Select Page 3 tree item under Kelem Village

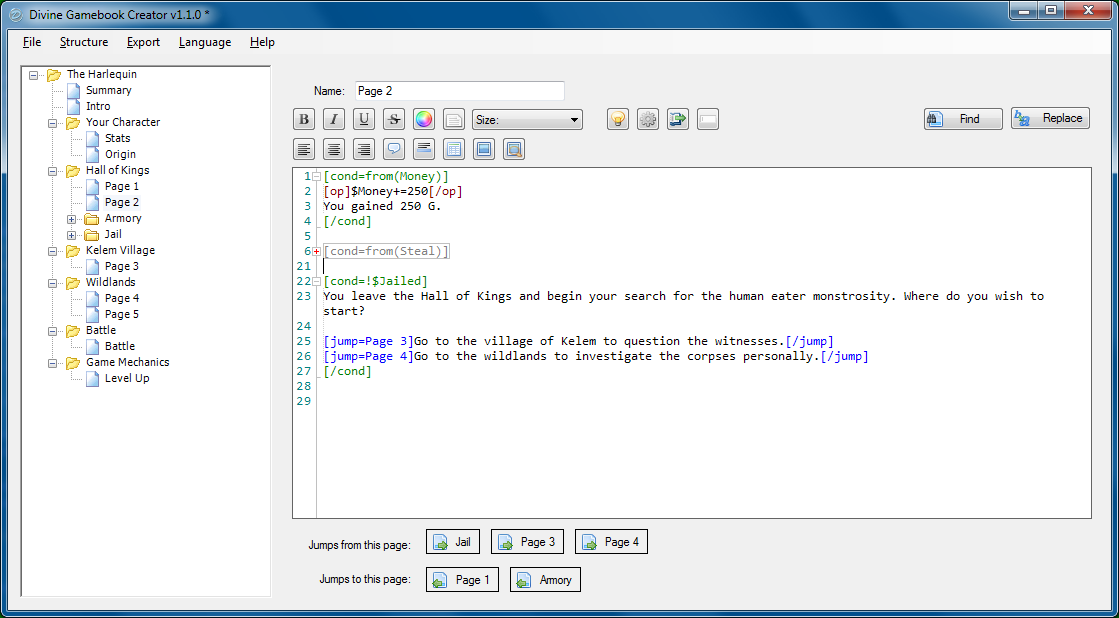122,265
